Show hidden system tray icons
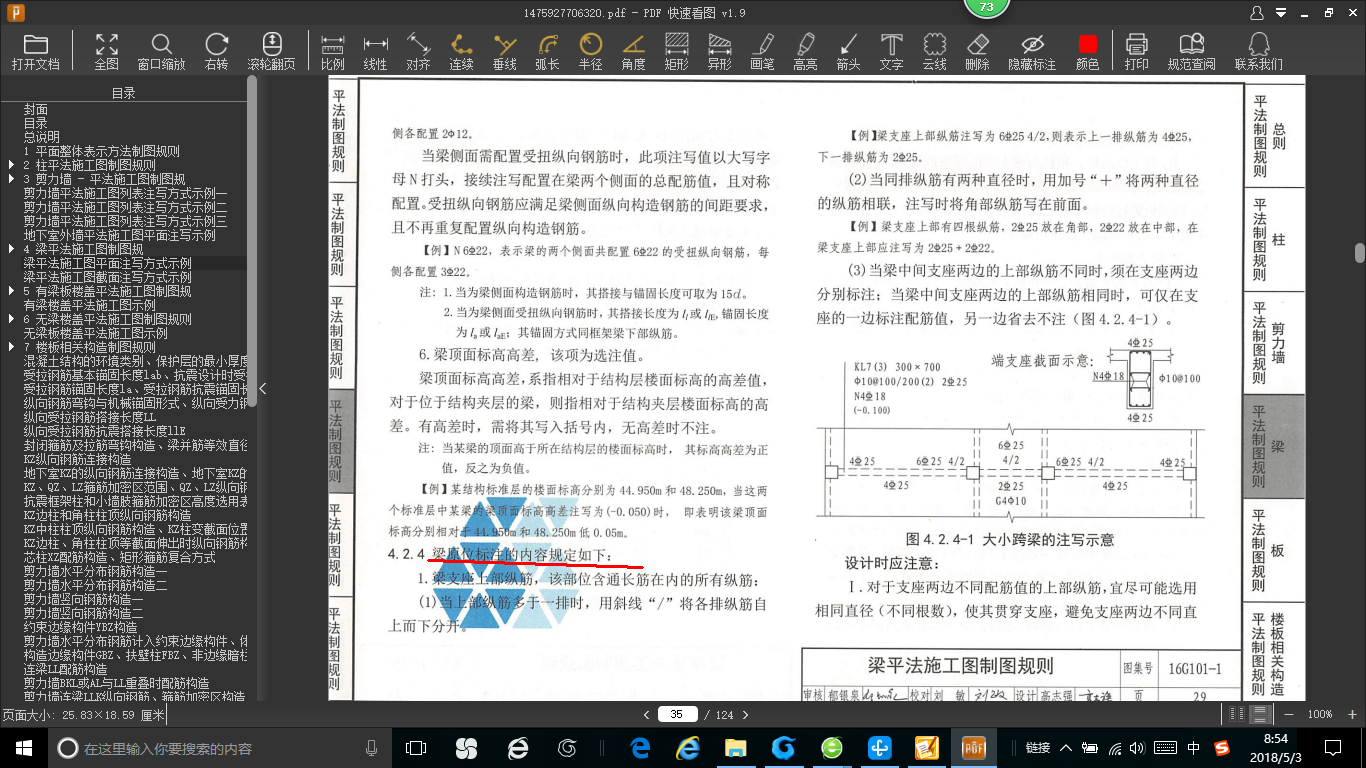This screenshot has width=1366, height=768. (1066, 748)
